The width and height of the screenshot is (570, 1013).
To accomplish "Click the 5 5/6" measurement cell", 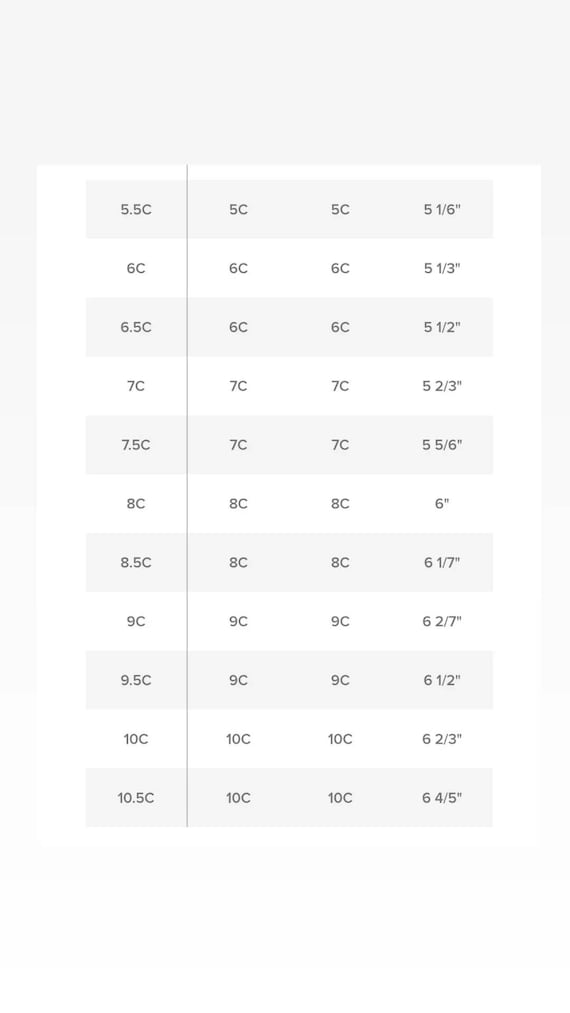I will coord(442,444).
